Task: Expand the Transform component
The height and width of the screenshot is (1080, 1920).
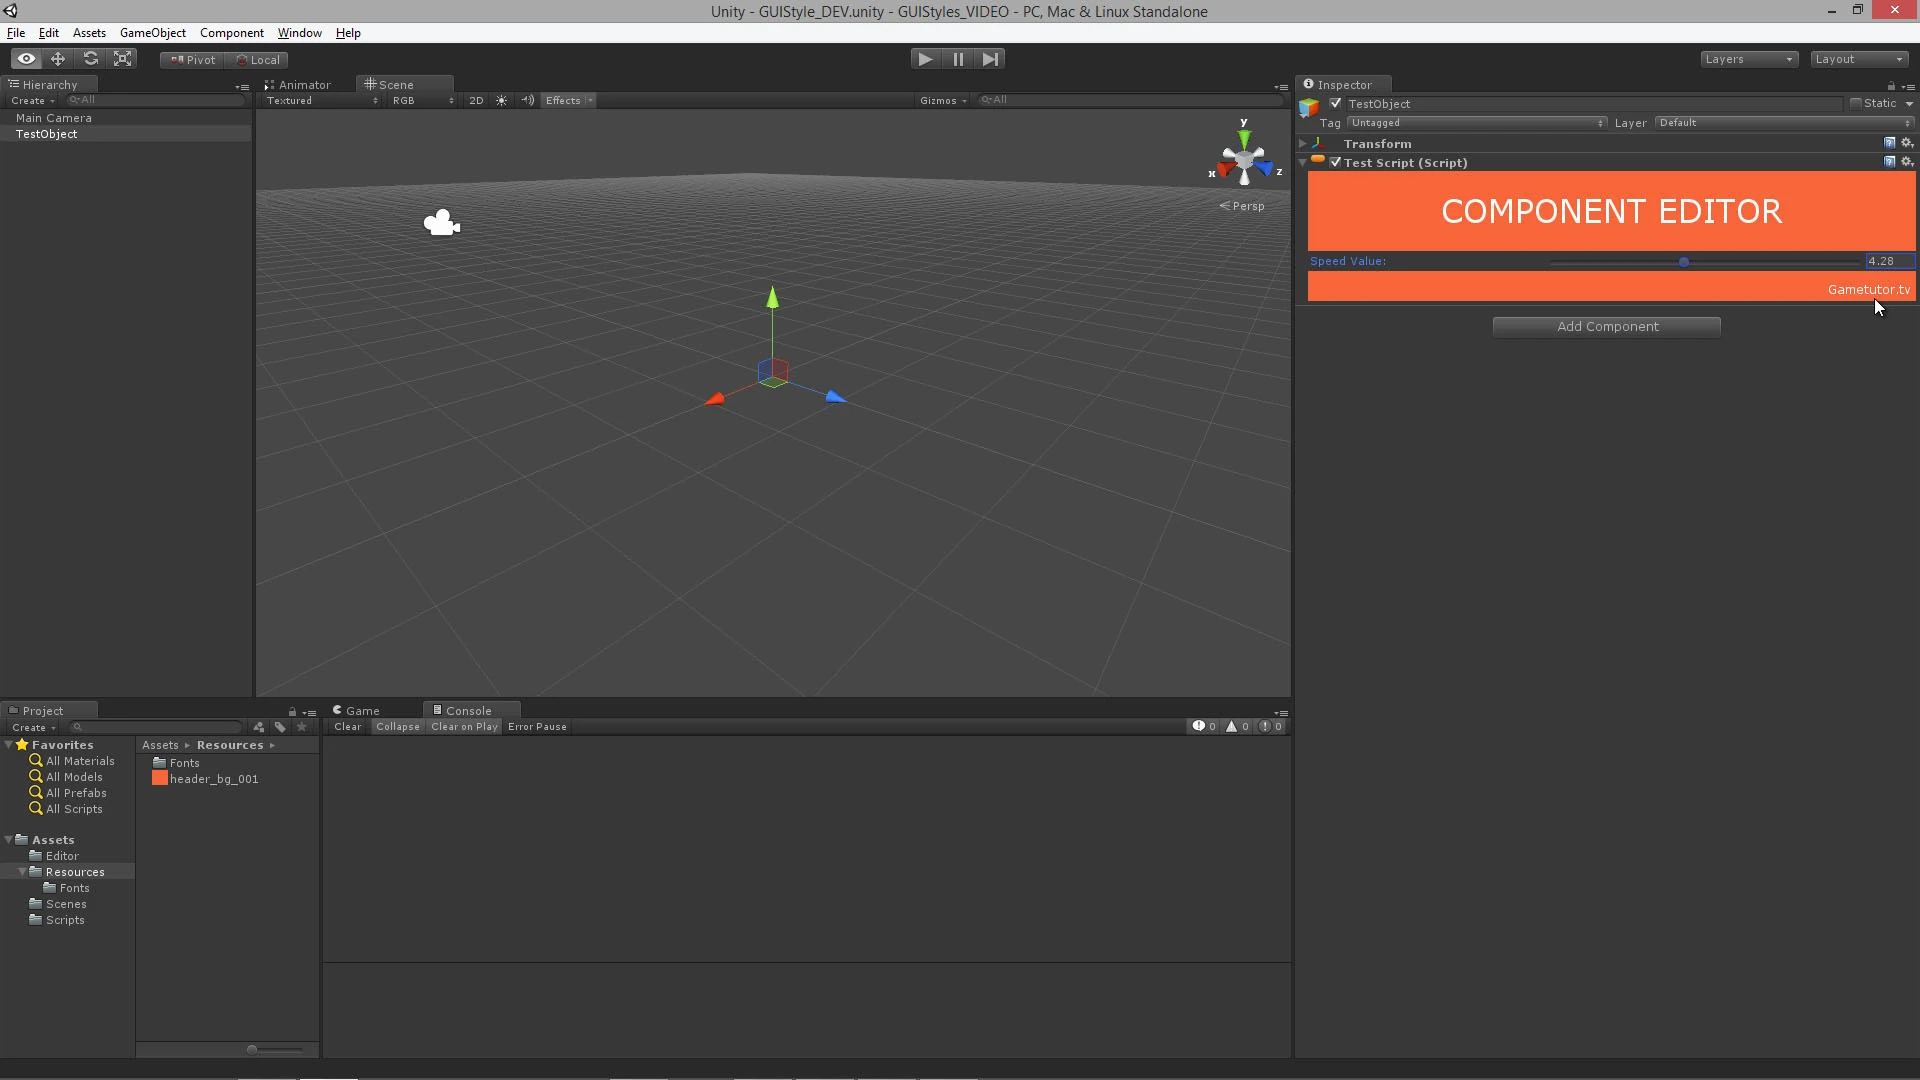Action: [x=1303, y=144]
